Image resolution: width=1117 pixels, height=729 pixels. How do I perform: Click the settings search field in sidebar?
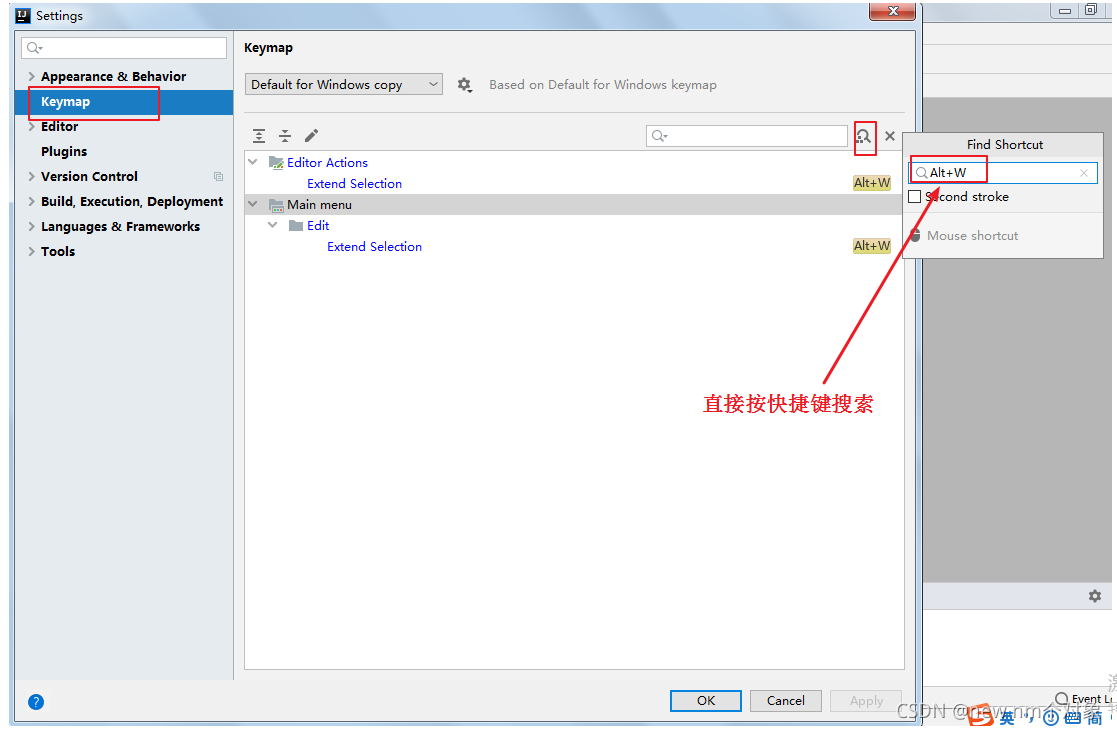tap(124, 48)
